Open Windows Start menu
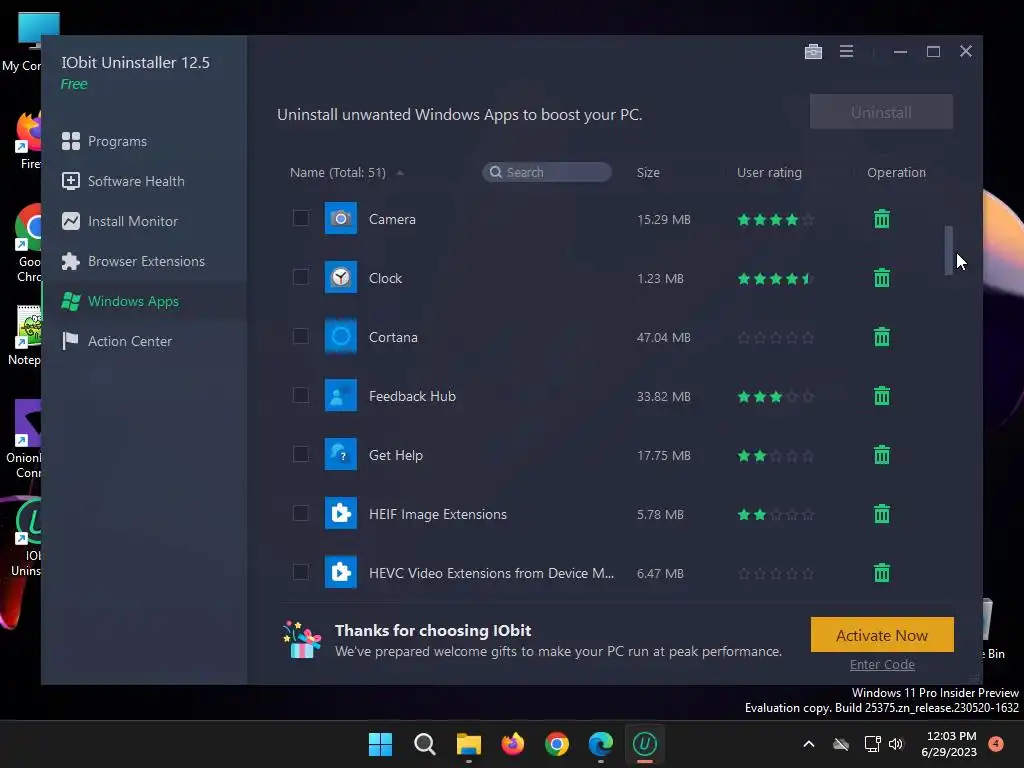Image resolution: width=1024 pixels, height=768 pixels. pos(380,744)
